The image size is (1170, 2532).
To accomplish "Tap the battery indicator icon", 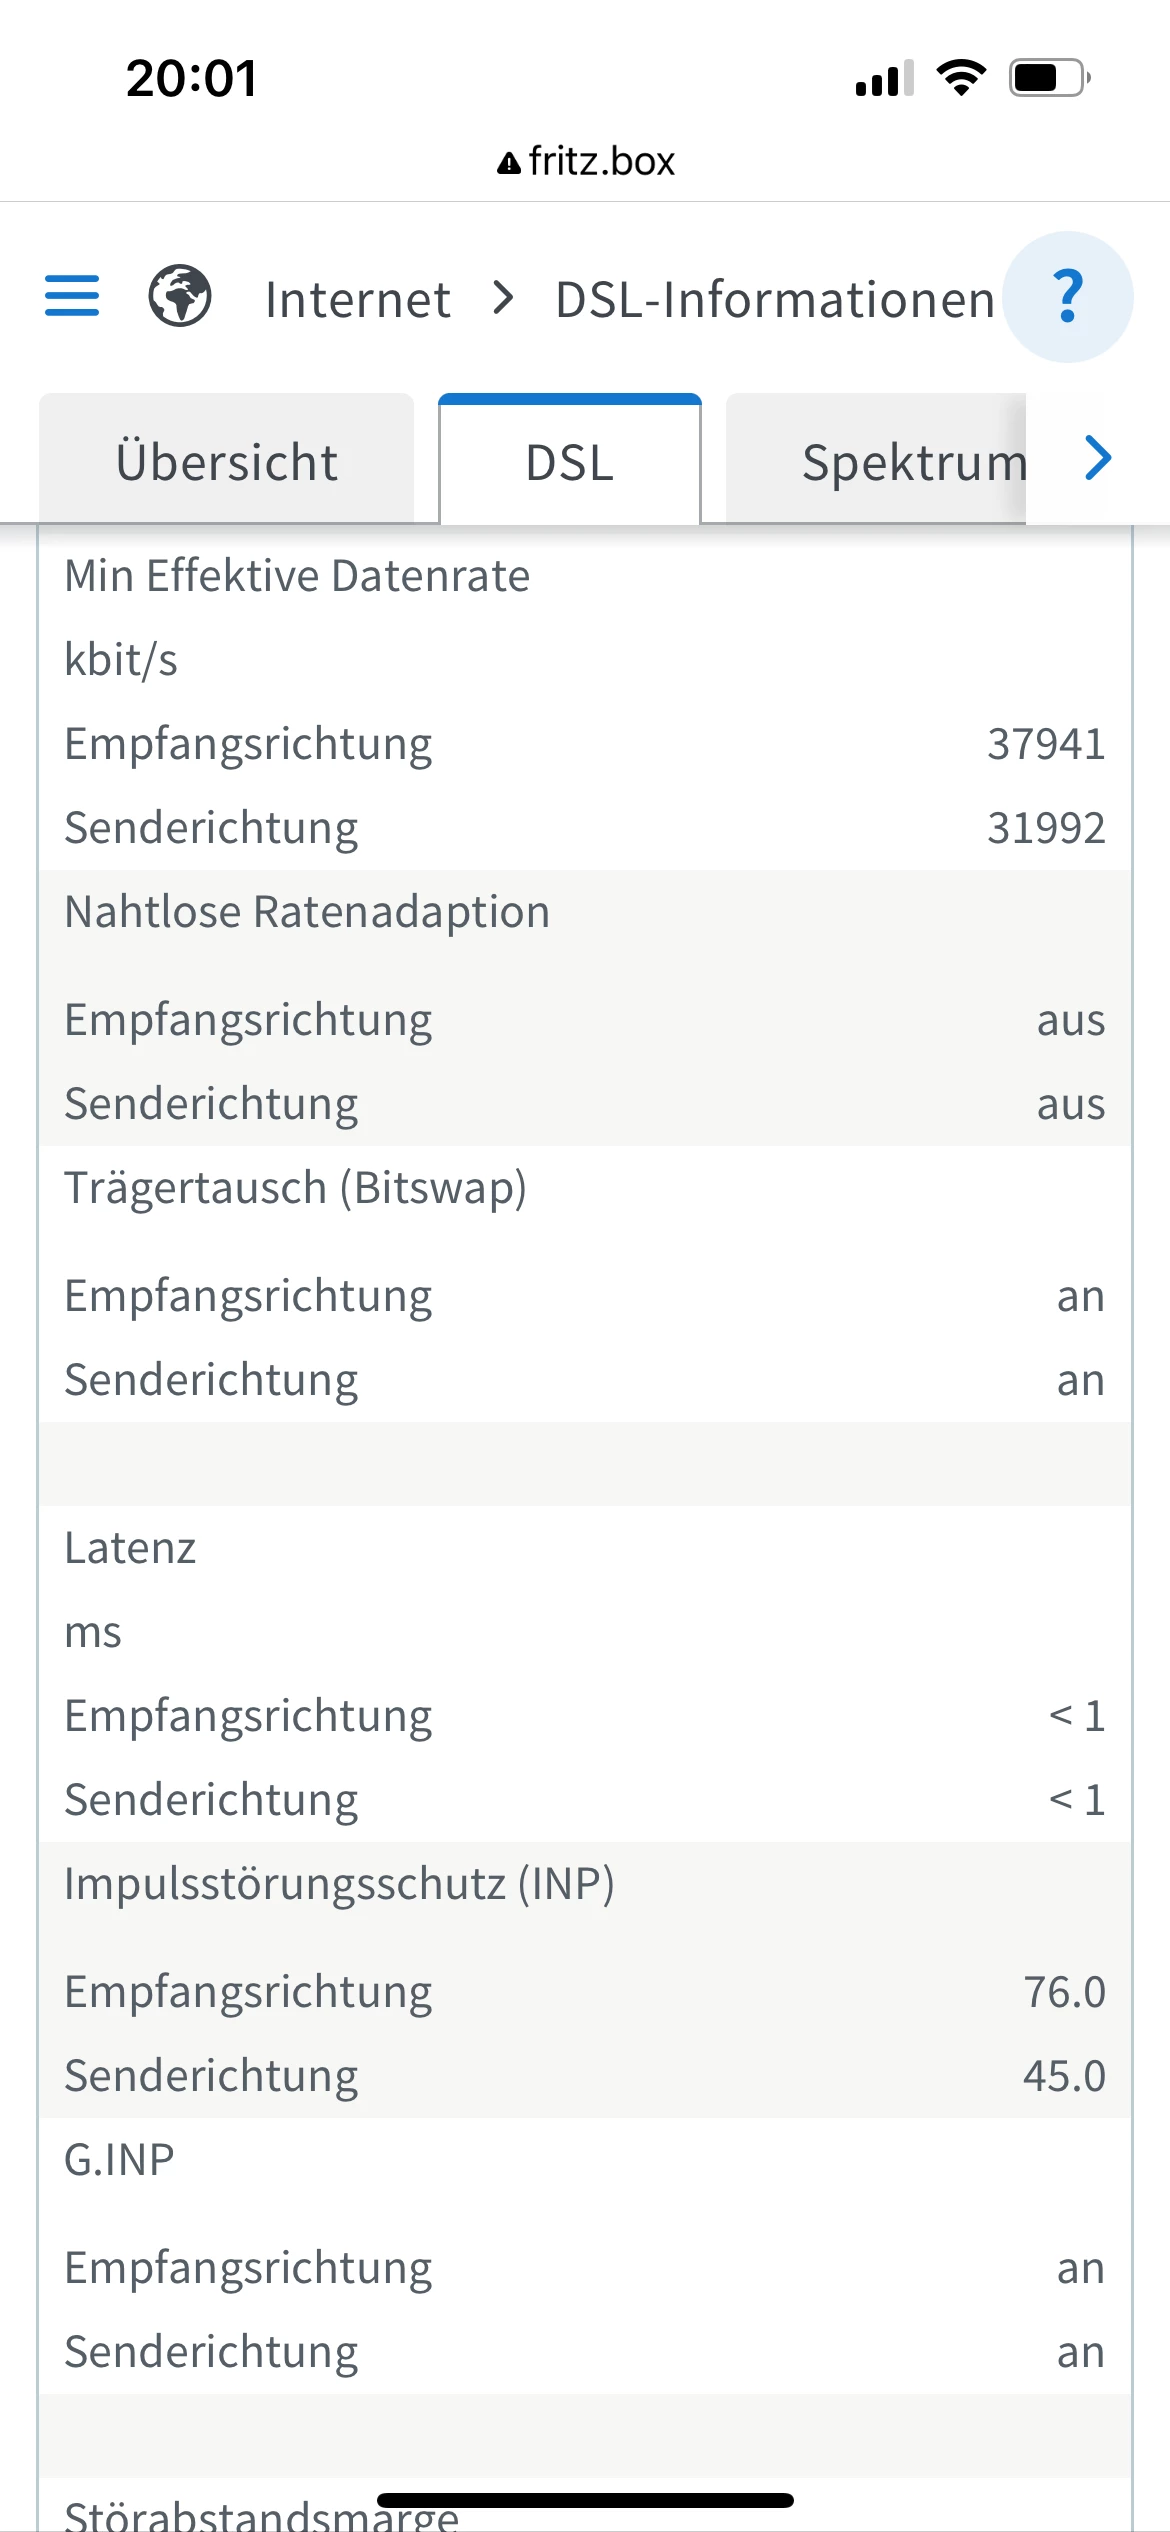I will [1049, 78].
